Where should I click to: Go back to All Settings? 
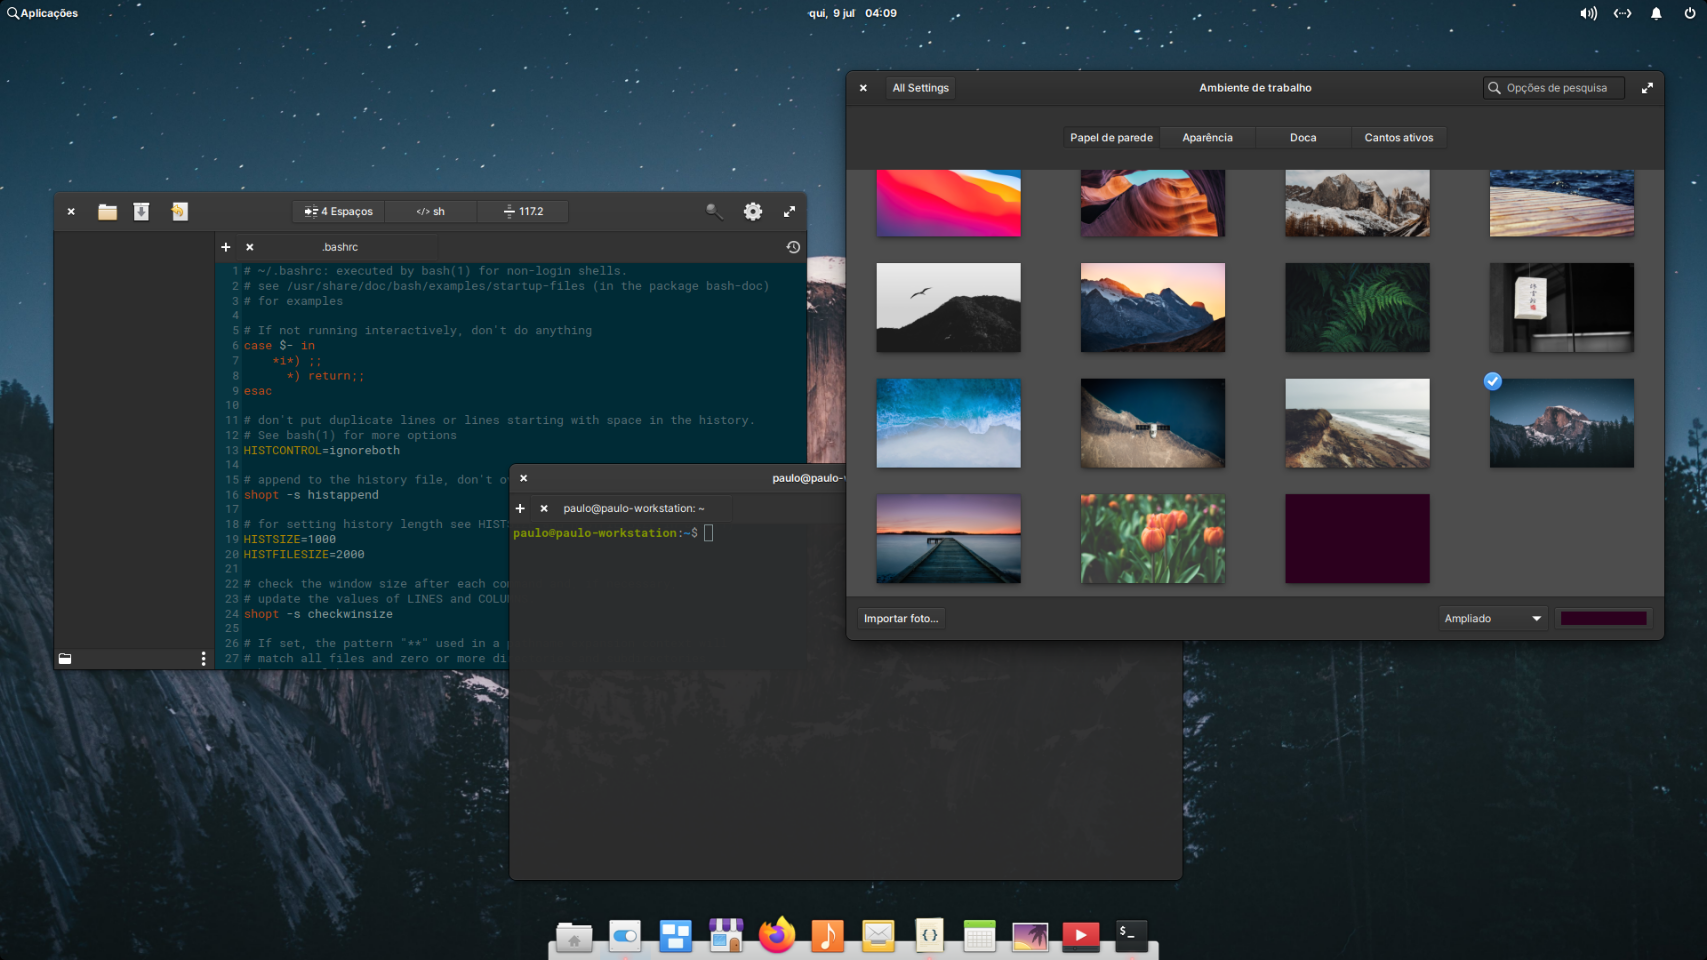[x=920, y=88]
